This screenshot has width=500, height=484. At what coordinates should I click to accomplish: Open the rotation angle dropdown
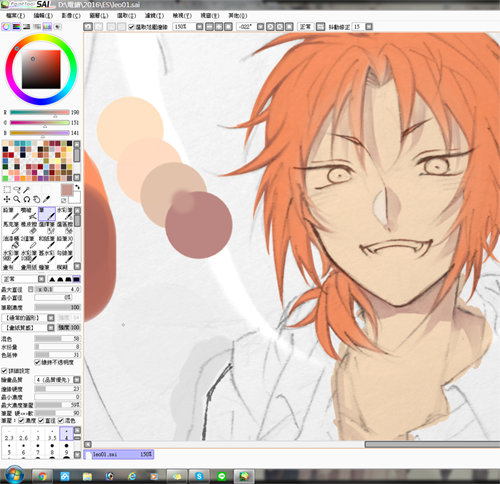point(261,27)
